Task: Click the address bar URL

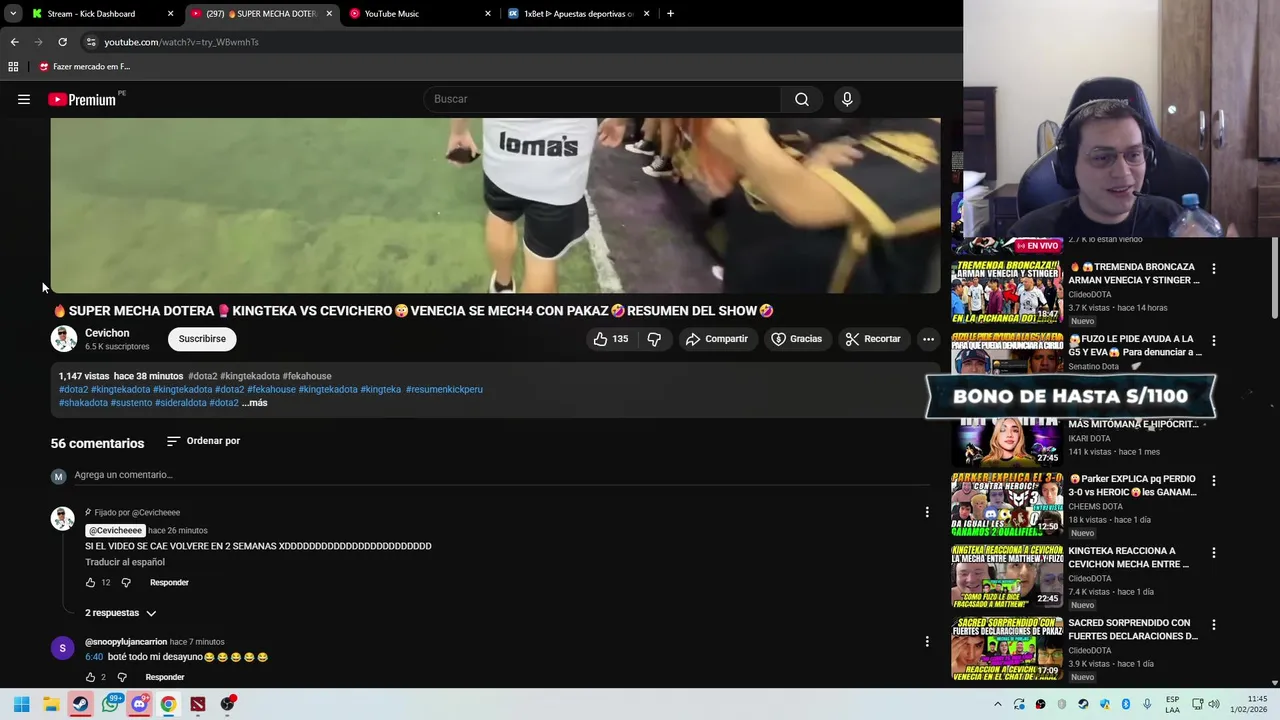Action: [x=181, y=42]
